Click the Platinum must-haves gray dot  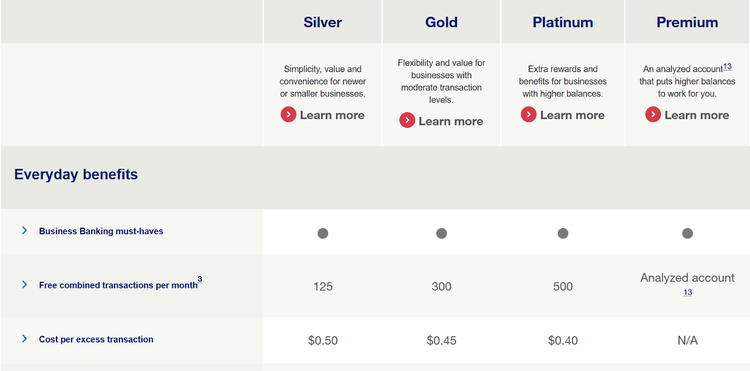[x=563, y=233]
